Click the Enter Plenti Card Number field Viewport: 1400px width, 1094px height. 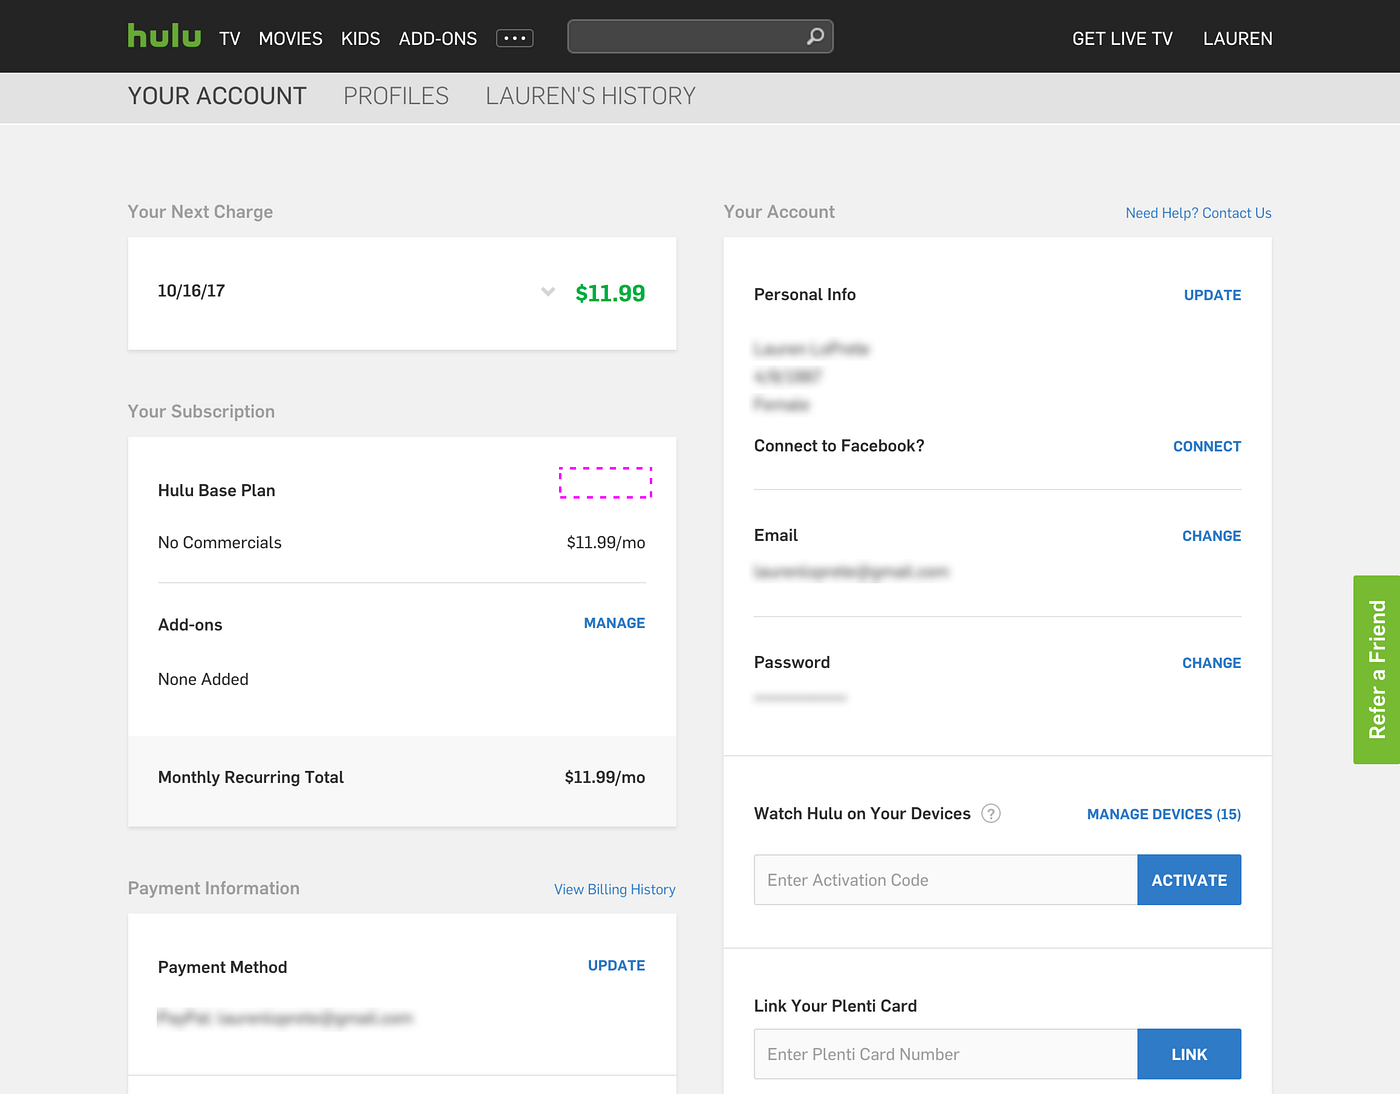(946, 1054)
